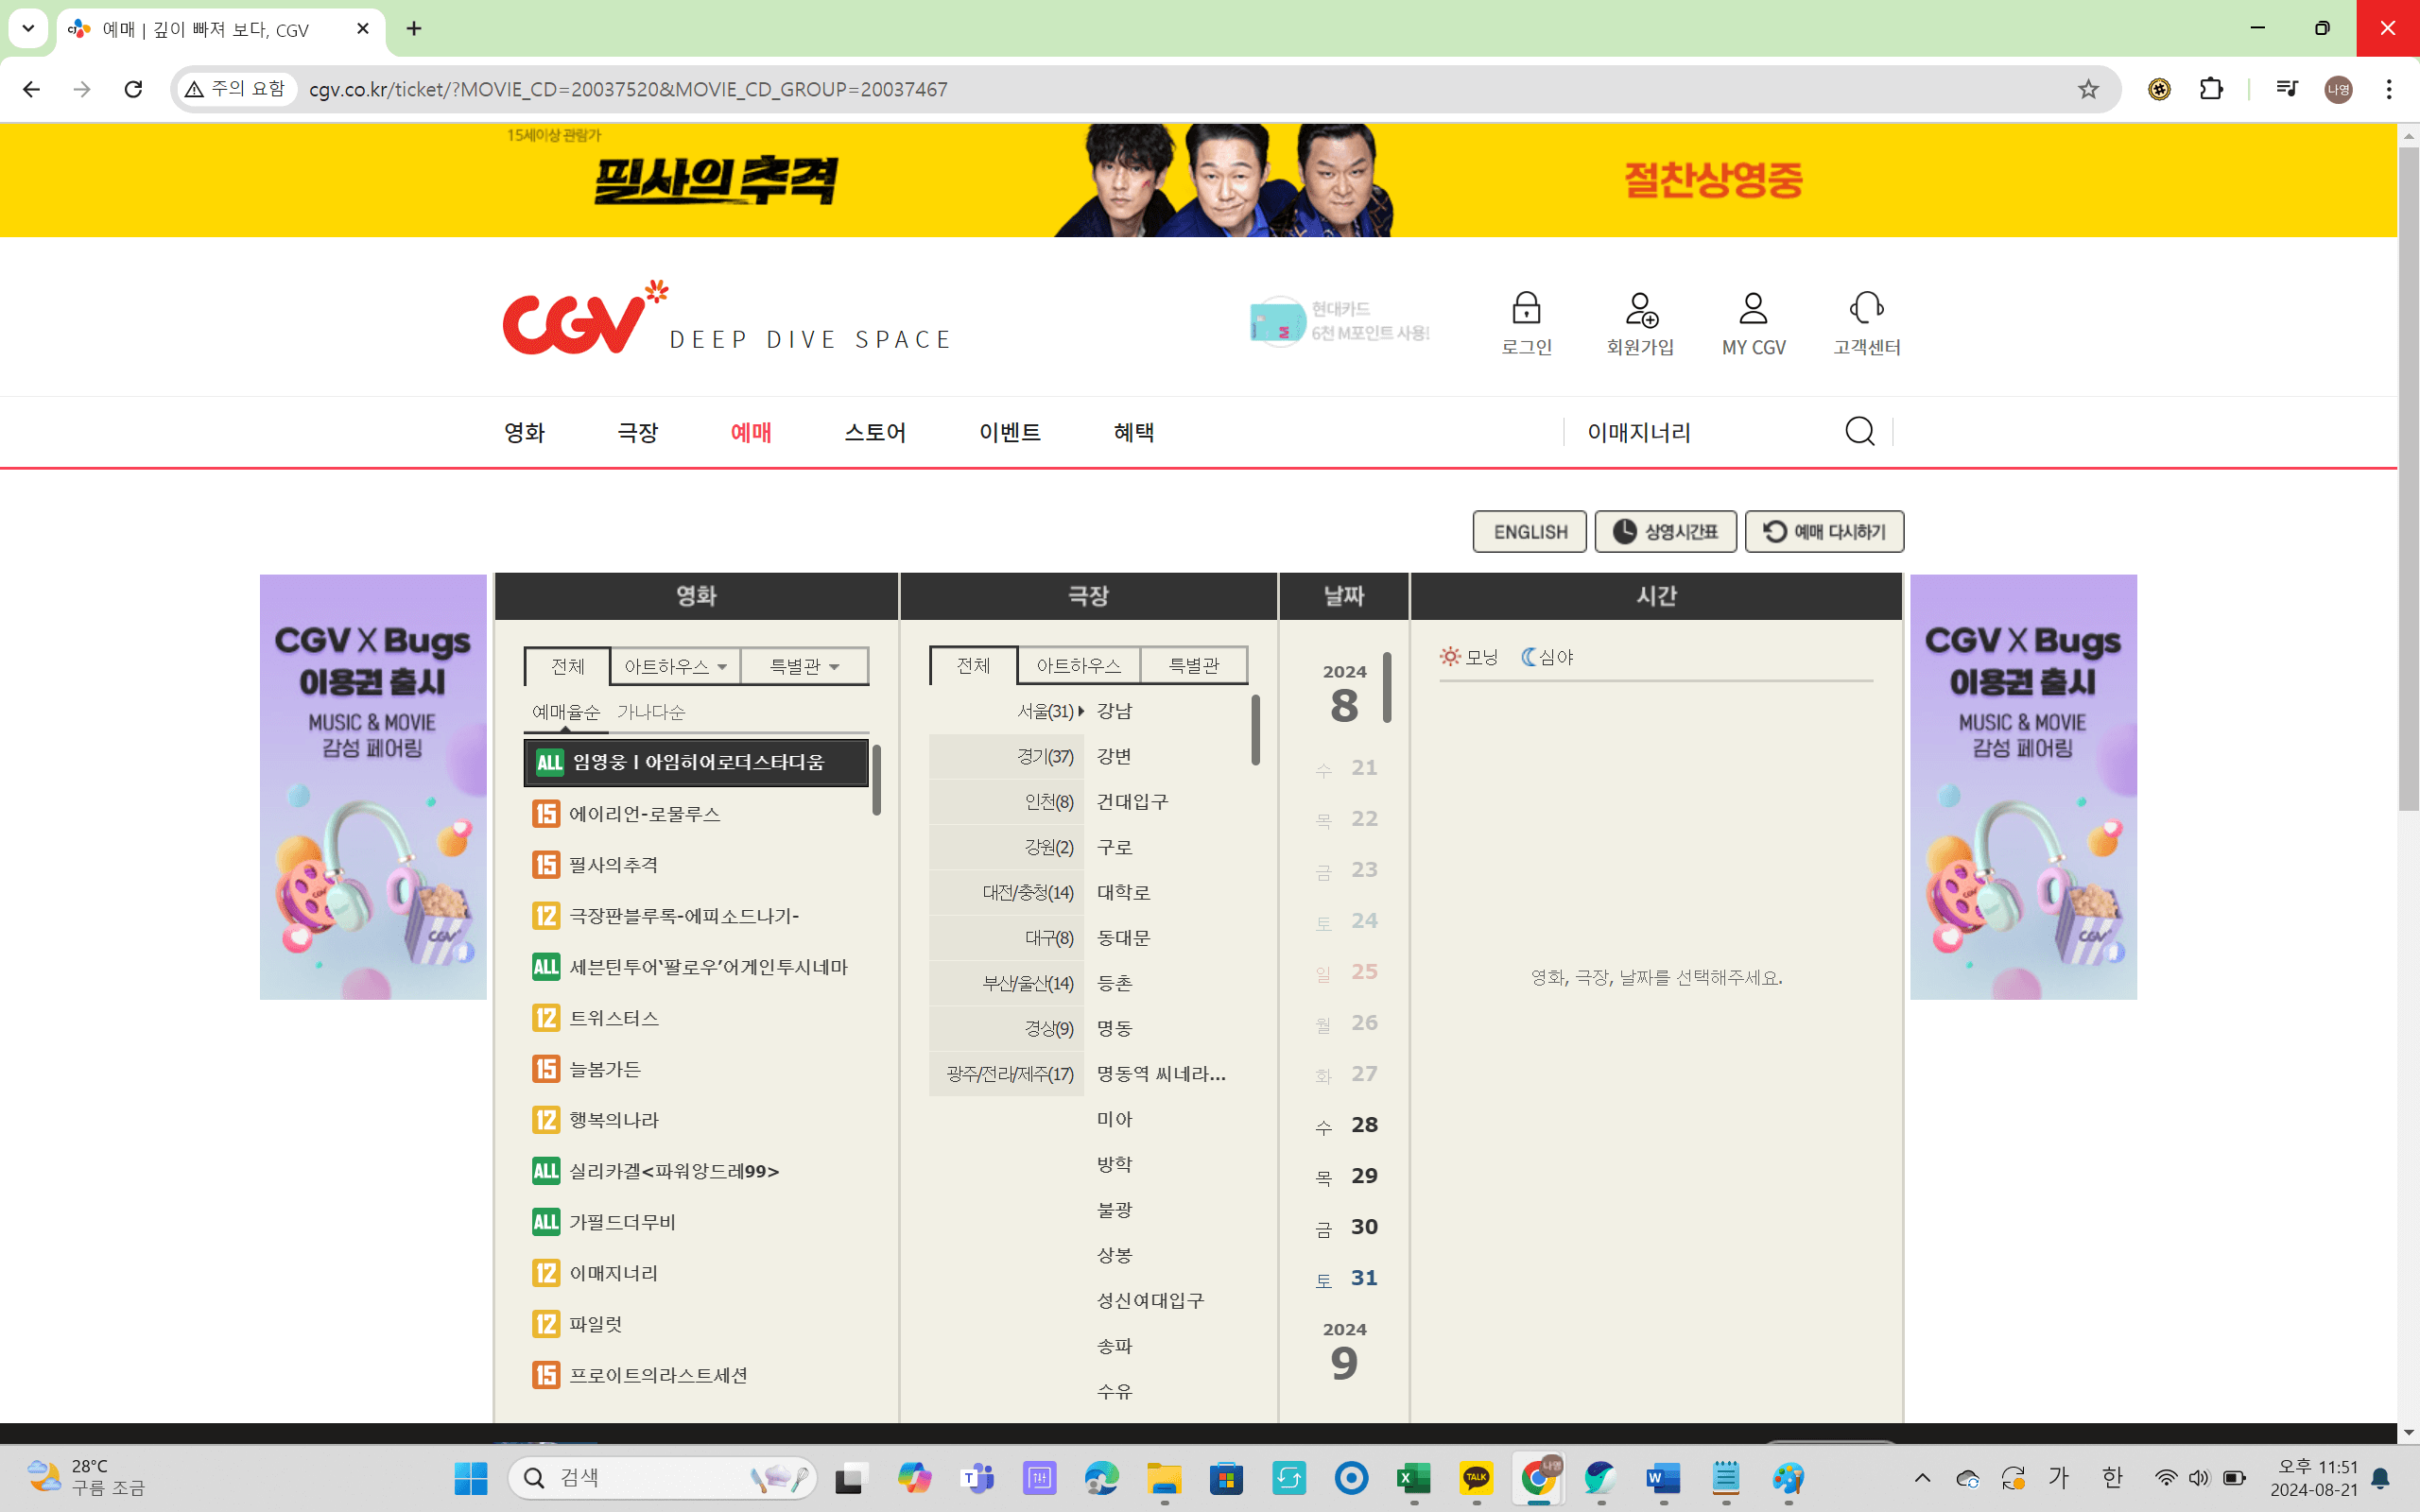
Task: Select the 아트하우스 tab in theater panel
Action: [x=1078, y=665]
